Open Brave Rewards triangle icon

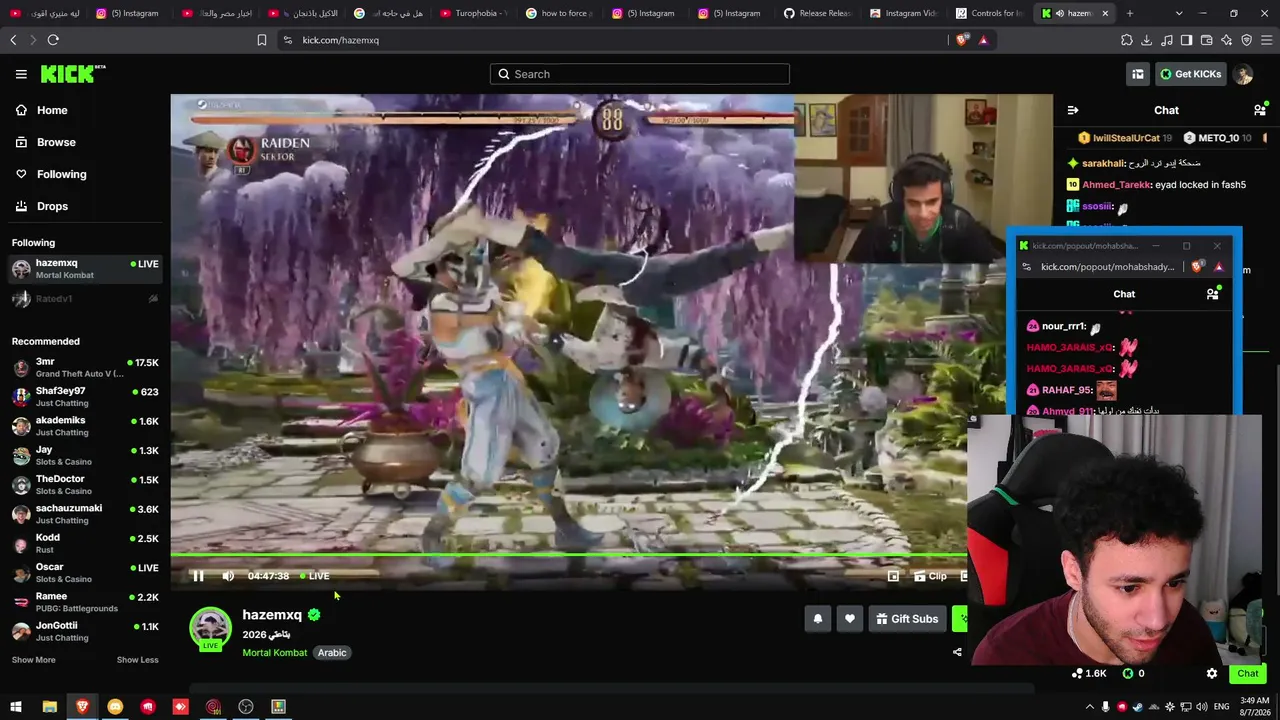[x=983, y=40]
